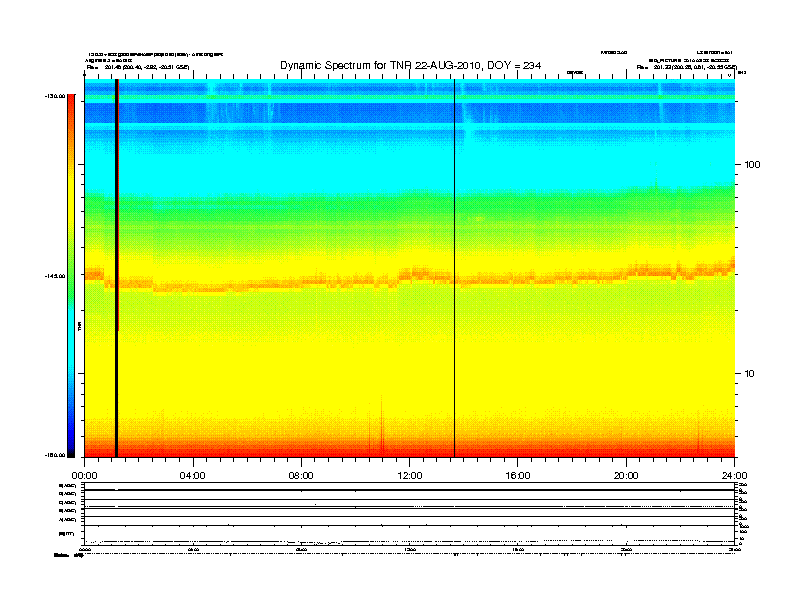The height and width of the screenshot is (612, 792).
Task: Click the 10 frequency axis label
Action: (750, 374)
